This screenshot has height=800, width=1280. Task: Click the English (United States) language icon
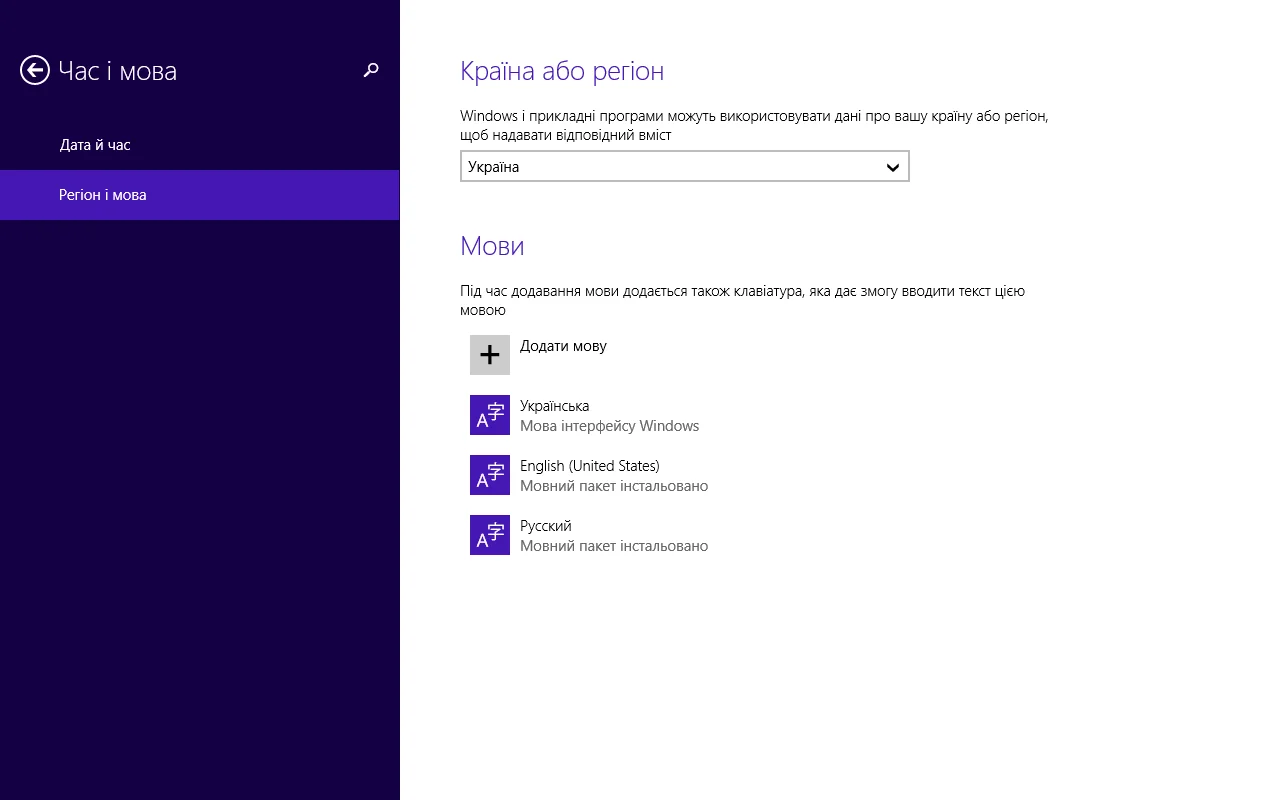[x=490, y=475]
